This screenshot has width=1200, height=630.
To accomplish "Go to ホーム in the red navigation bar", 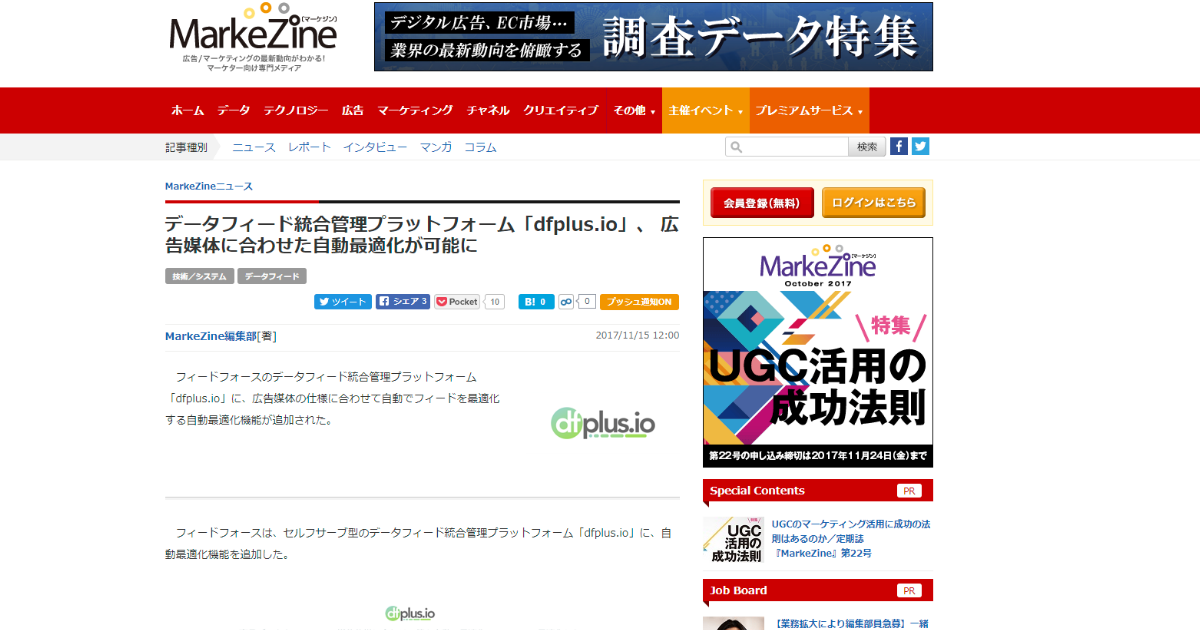I will point(187,110).
